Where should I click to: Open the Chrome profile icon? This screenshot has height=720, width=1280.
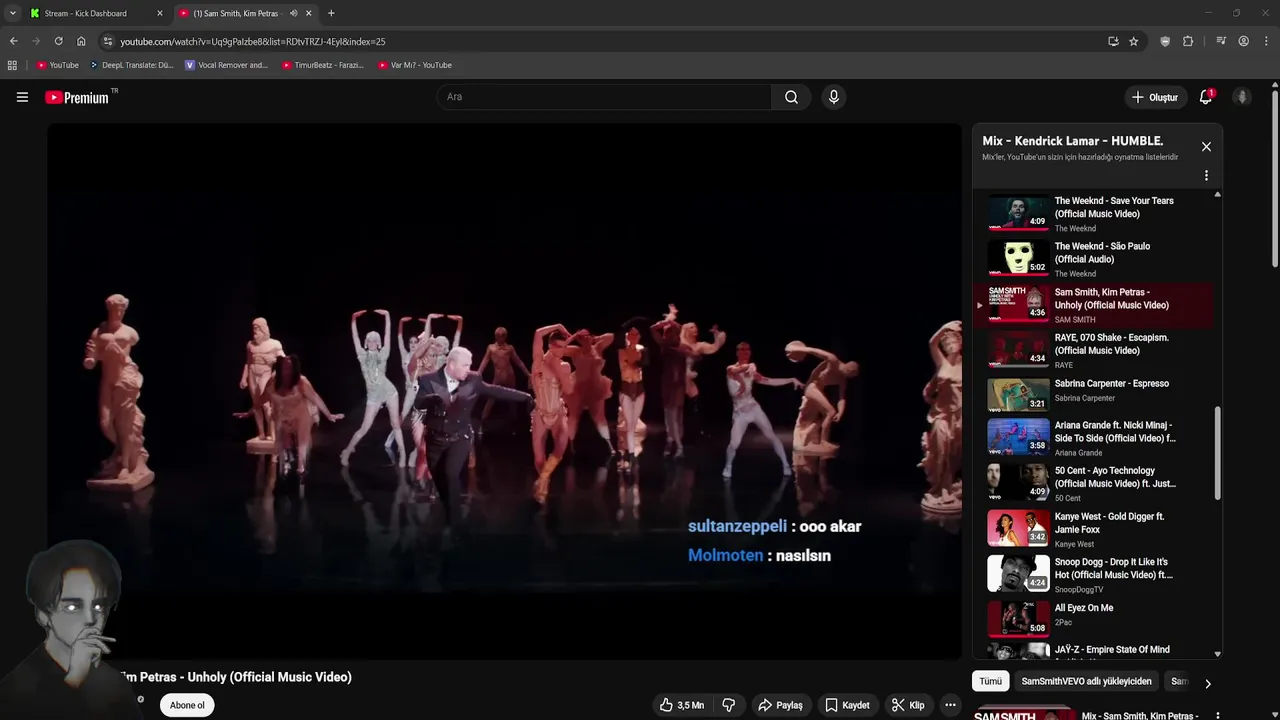(x=1243, y=41)
